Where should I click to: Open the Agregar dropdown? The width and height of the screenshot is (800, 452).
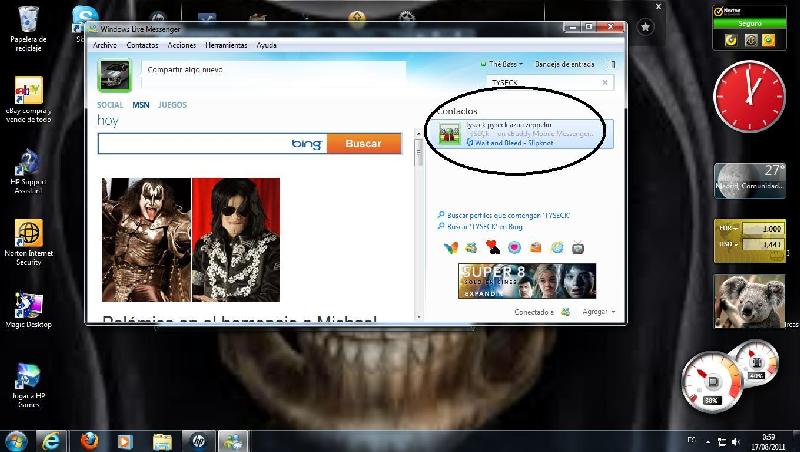(598, 312)
